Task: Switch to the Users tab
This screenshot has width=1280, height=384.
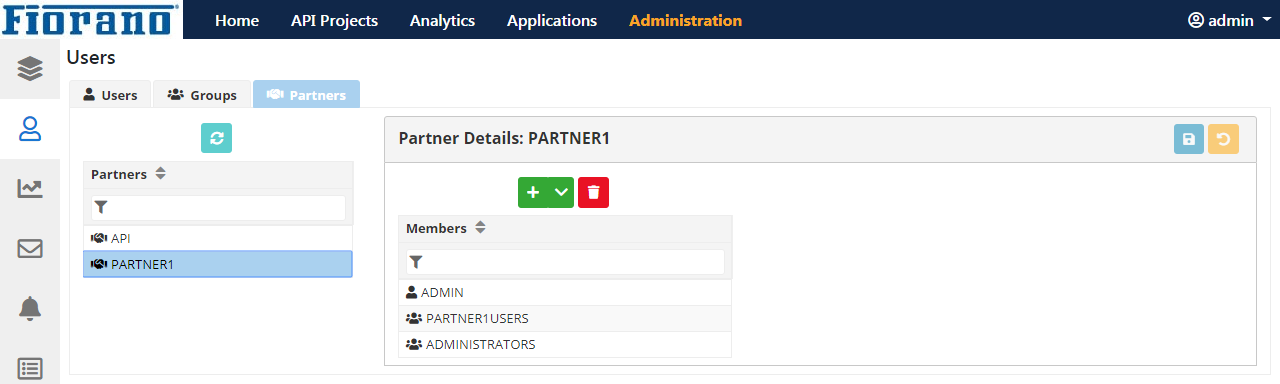Action: pyautogui.click(x=110, y=95)
